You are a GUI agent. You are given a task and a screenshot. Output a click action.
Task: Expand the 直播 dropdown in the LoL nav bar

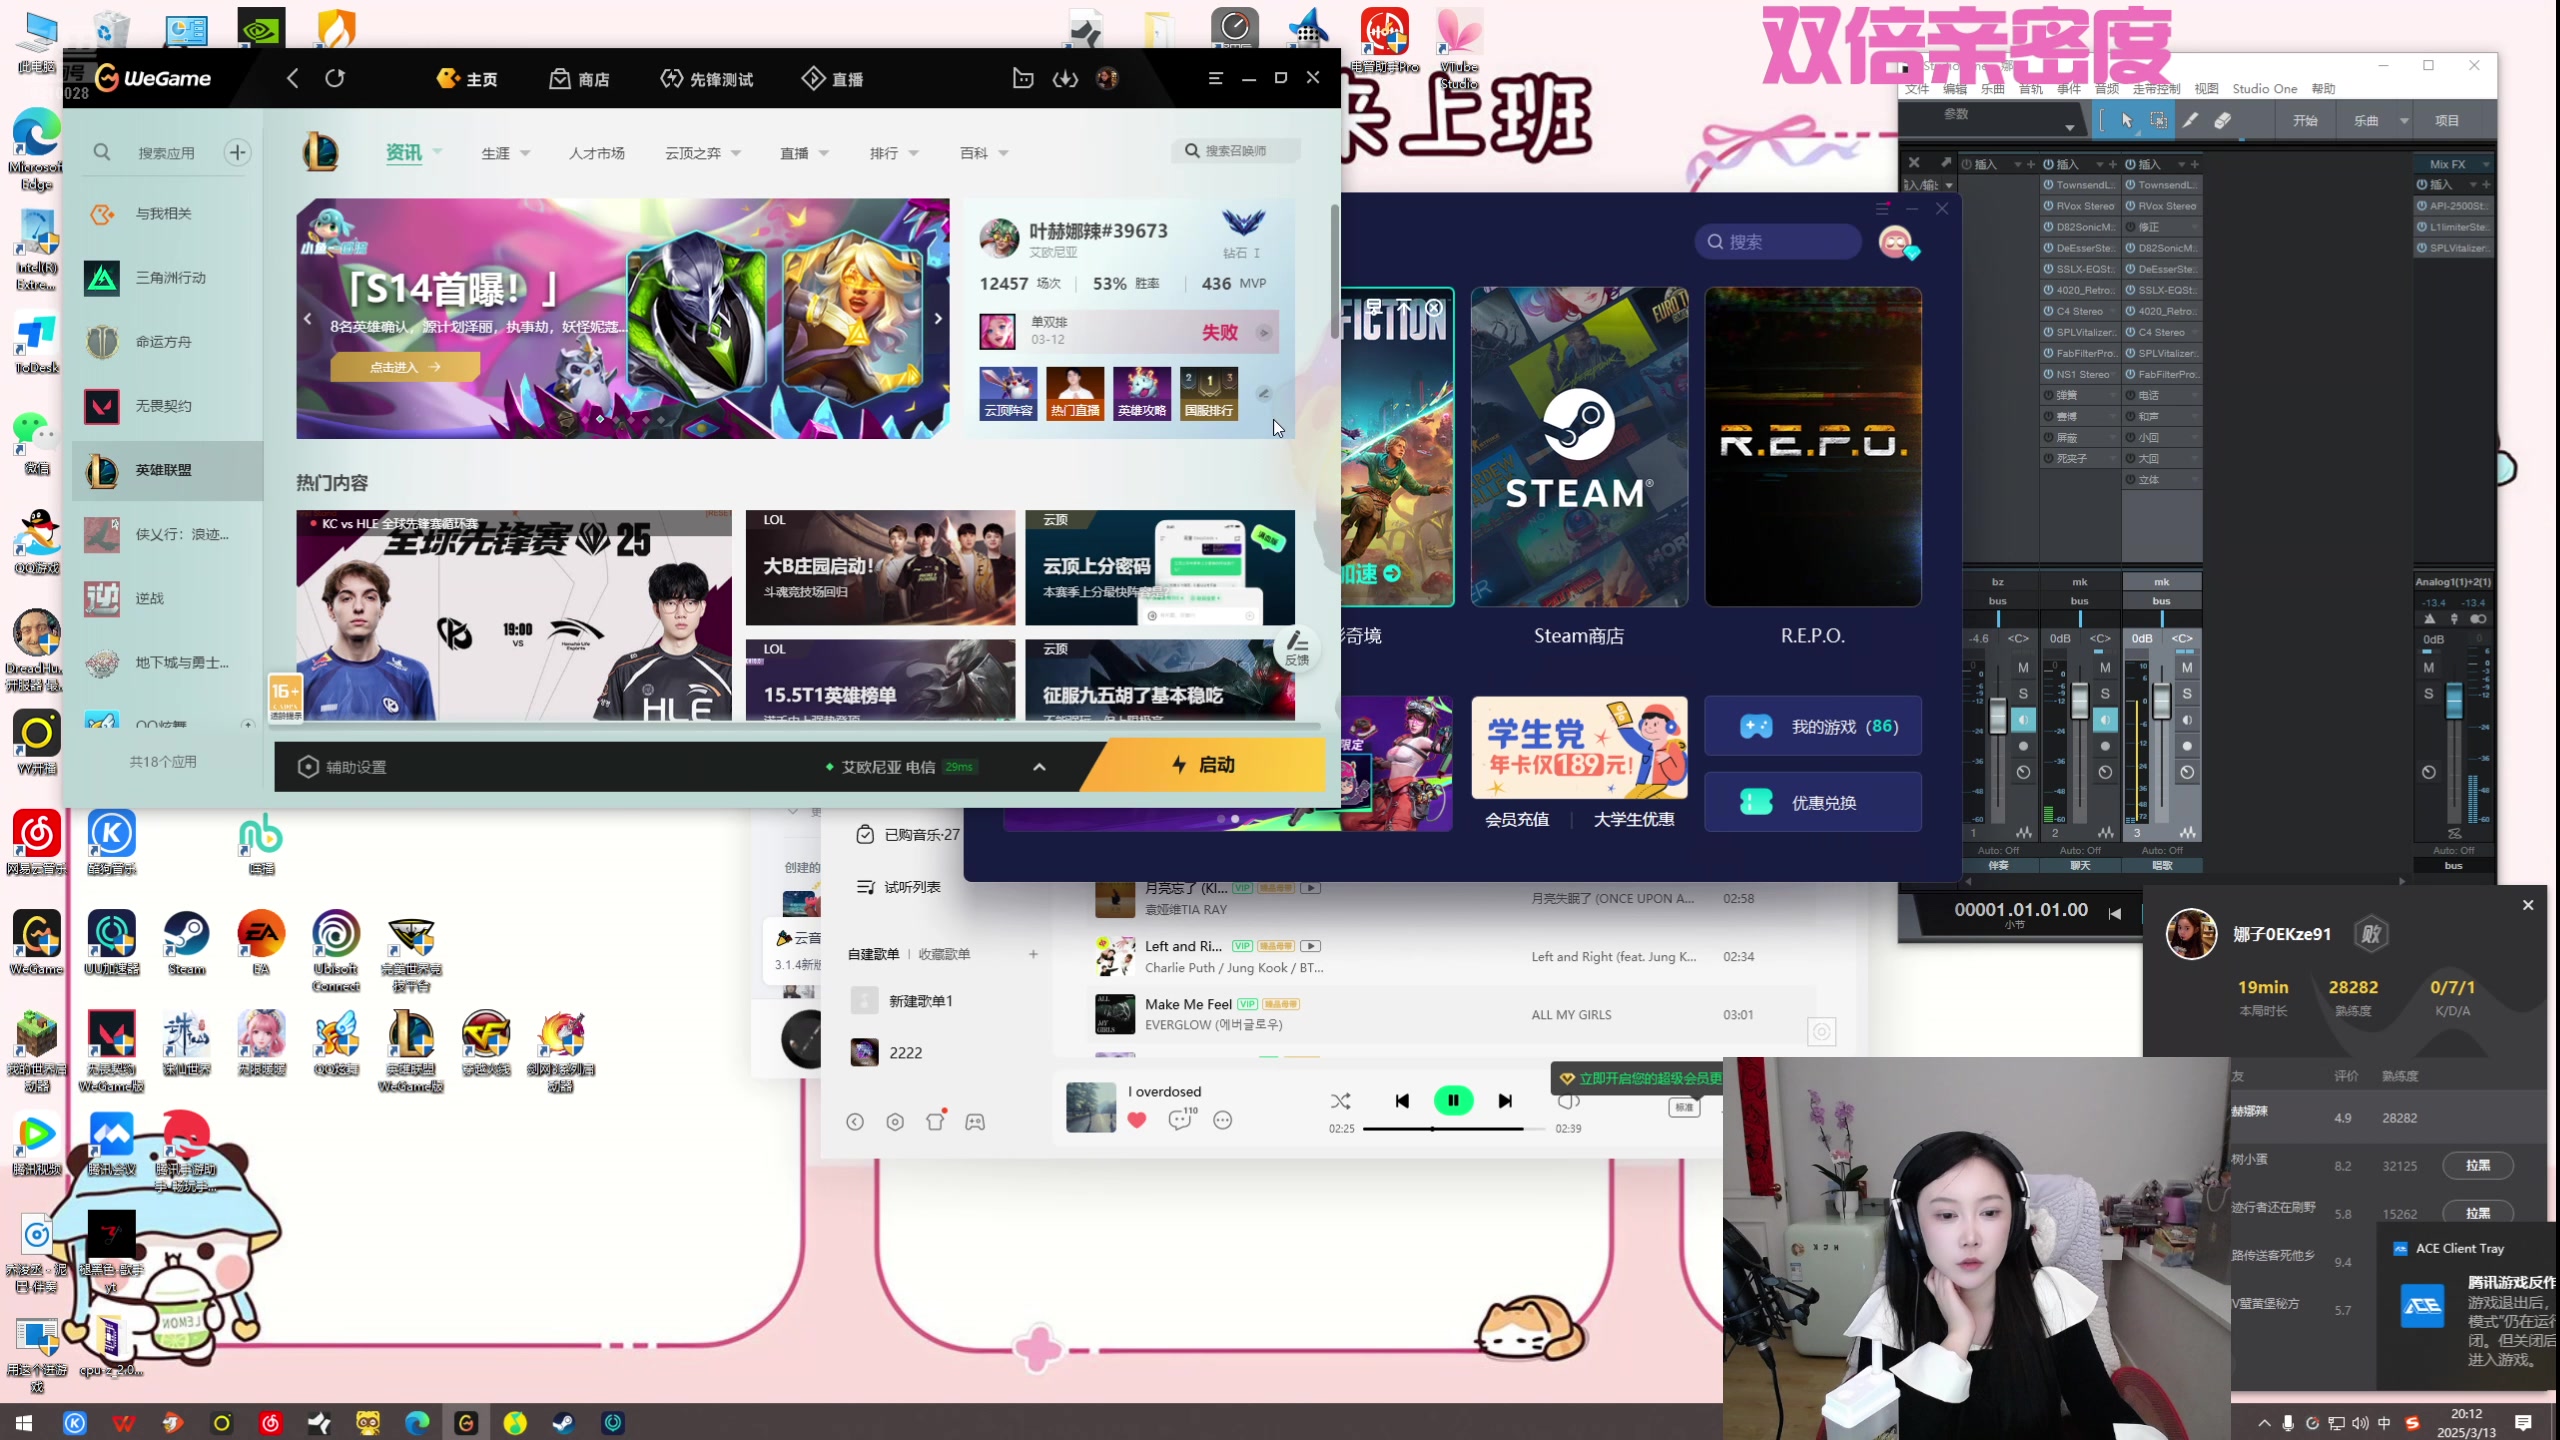coord(824,154)
